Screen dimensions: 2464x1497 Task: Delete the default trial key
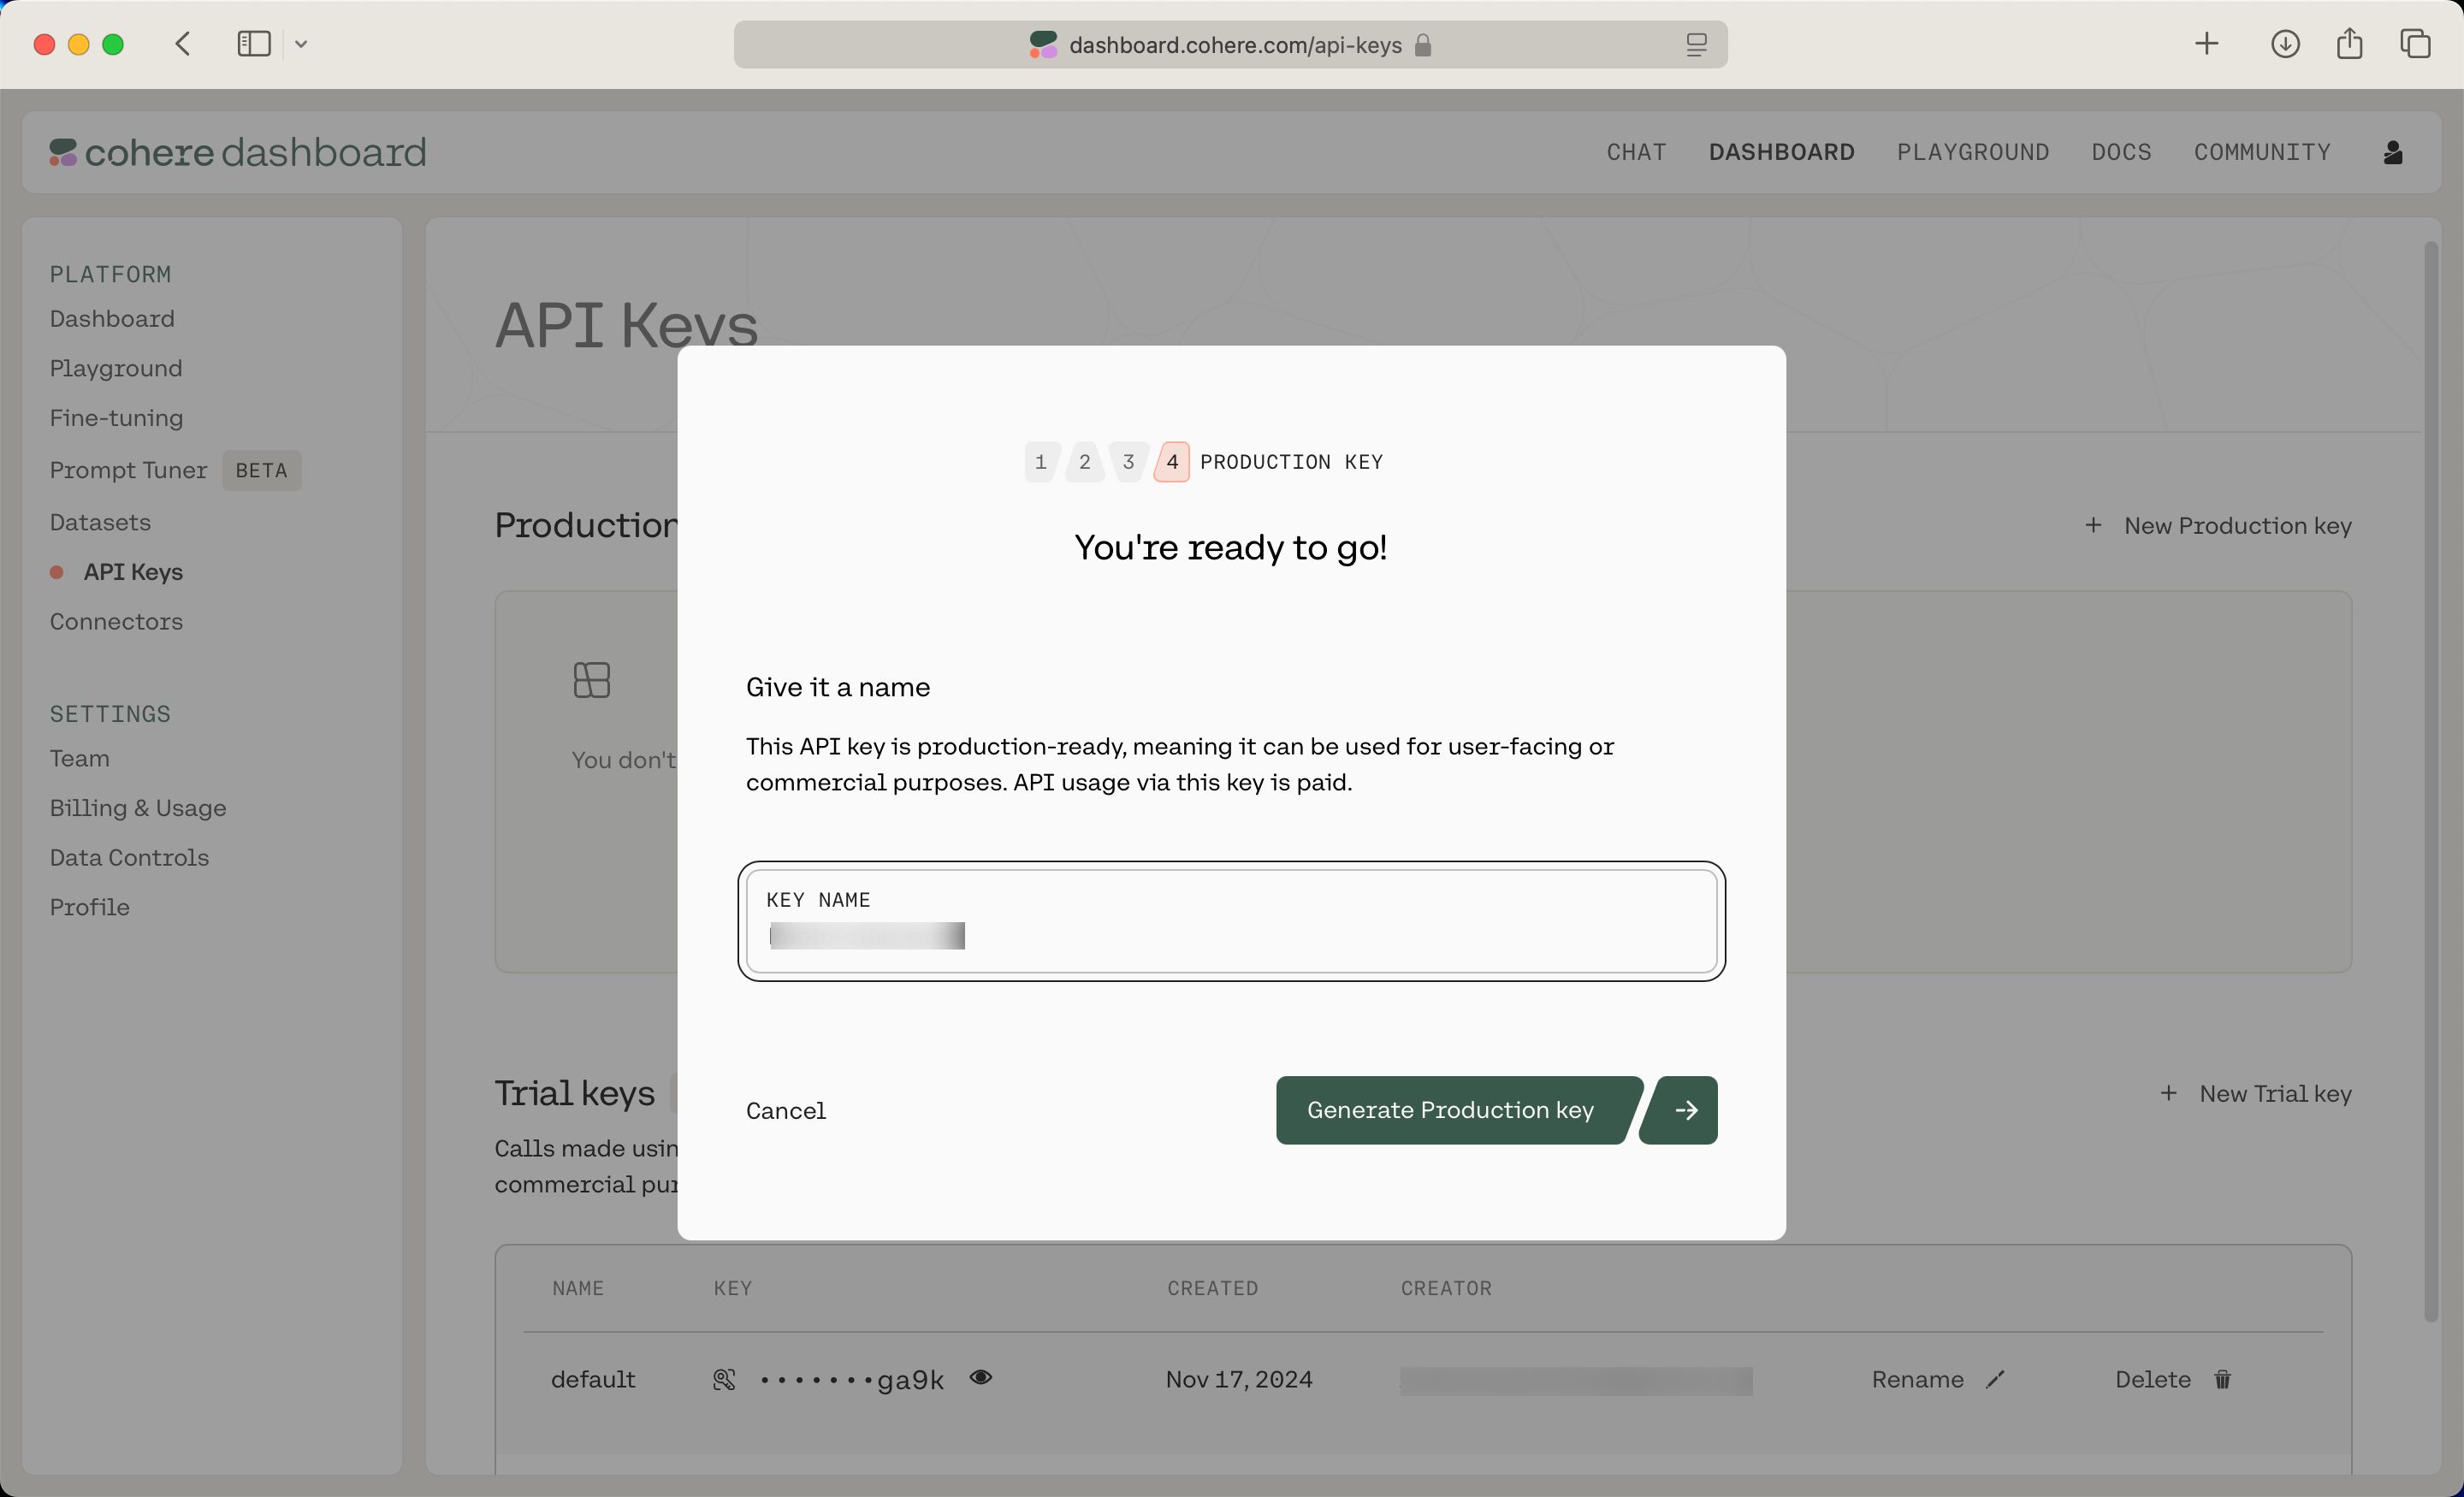[x=2153, y=1380]
